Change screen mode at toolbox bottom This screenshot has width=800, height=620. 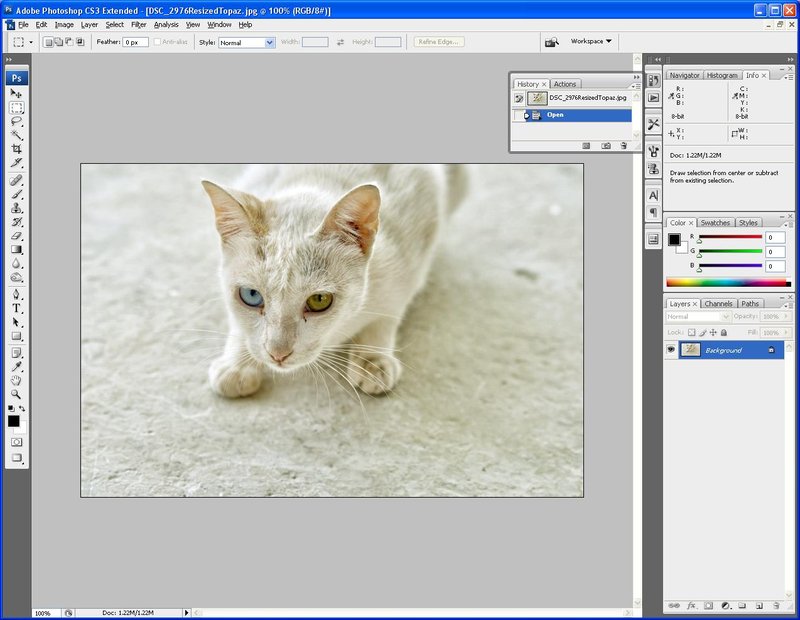pos(16,458)
